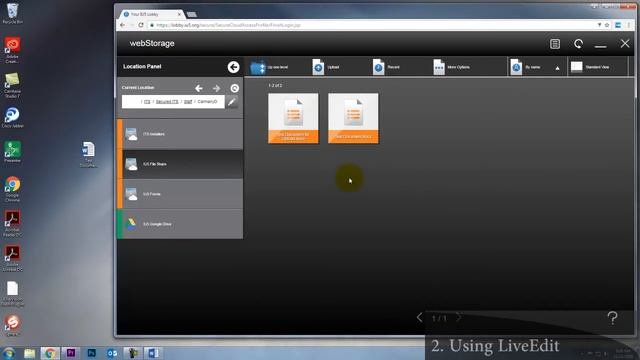Viewport: 640px width, 360px height.
Task: Open File Explorer from the taskbar
Action: pyautogui.click(x=29, y=353)
